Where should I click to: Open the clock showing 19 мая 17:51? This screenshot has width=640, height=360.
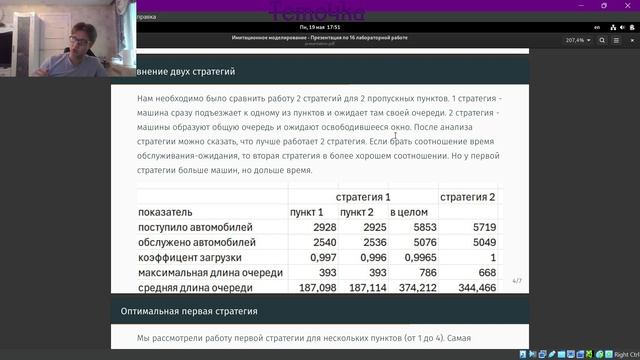(x=320, y=27)
